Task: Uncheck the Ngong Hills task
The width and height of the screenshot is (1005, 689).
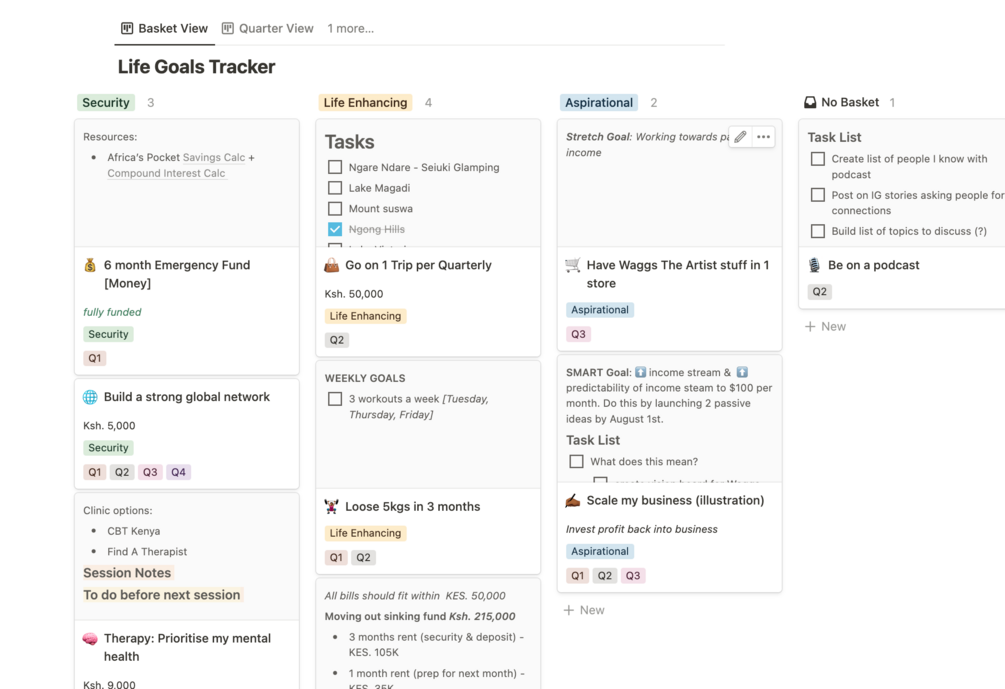Action: [335, 229]
